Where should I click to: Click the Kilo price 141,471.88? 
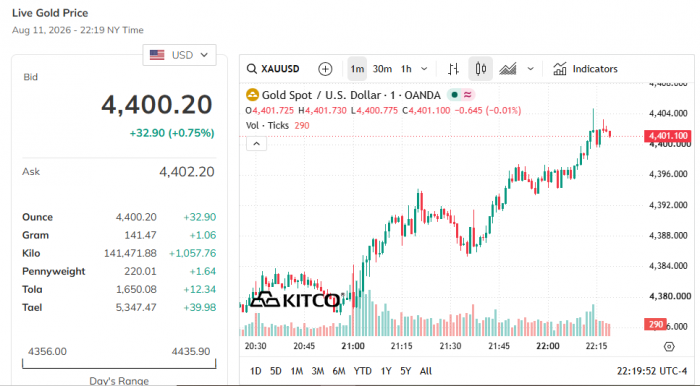pos(130,253)
